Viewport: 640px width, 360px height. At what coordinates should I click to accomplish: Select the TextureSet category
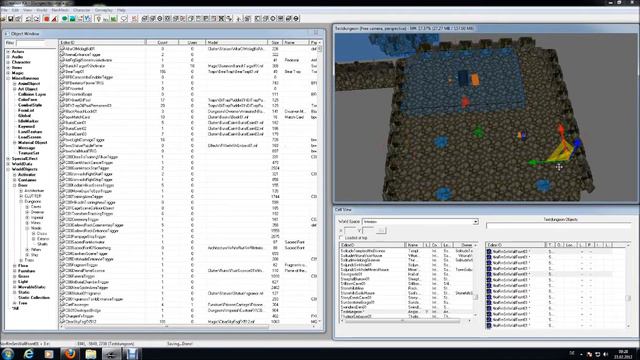point(29,153)
